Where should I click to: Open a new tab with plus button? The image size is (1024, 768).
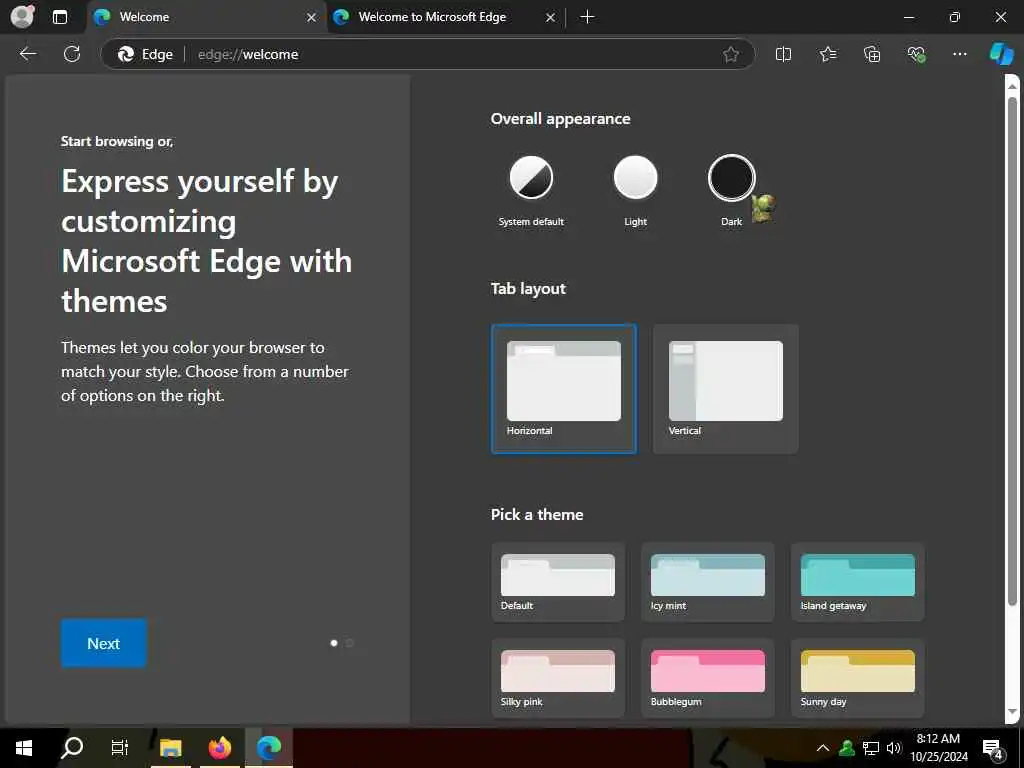pyautogui.click(x=587, y=17)
